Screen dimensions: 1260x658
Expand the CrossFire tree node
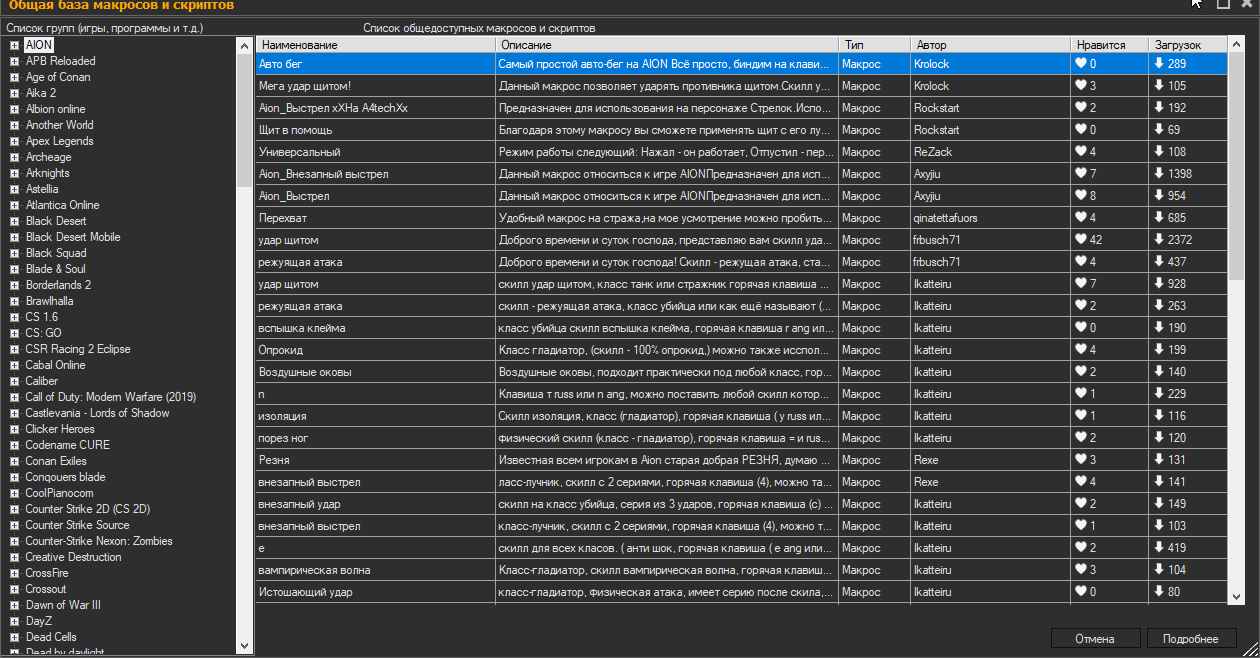14,573
